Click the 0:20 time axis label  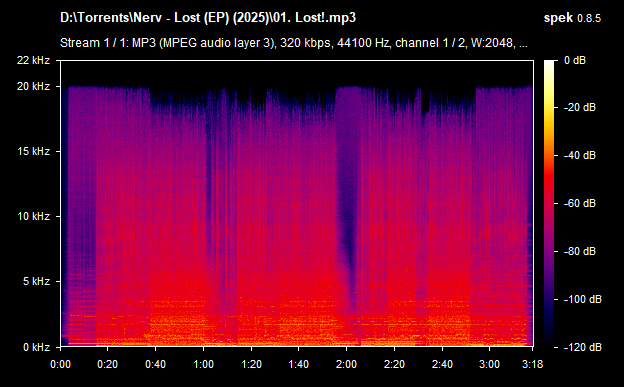pyautogui.click(x=107, y=364)
